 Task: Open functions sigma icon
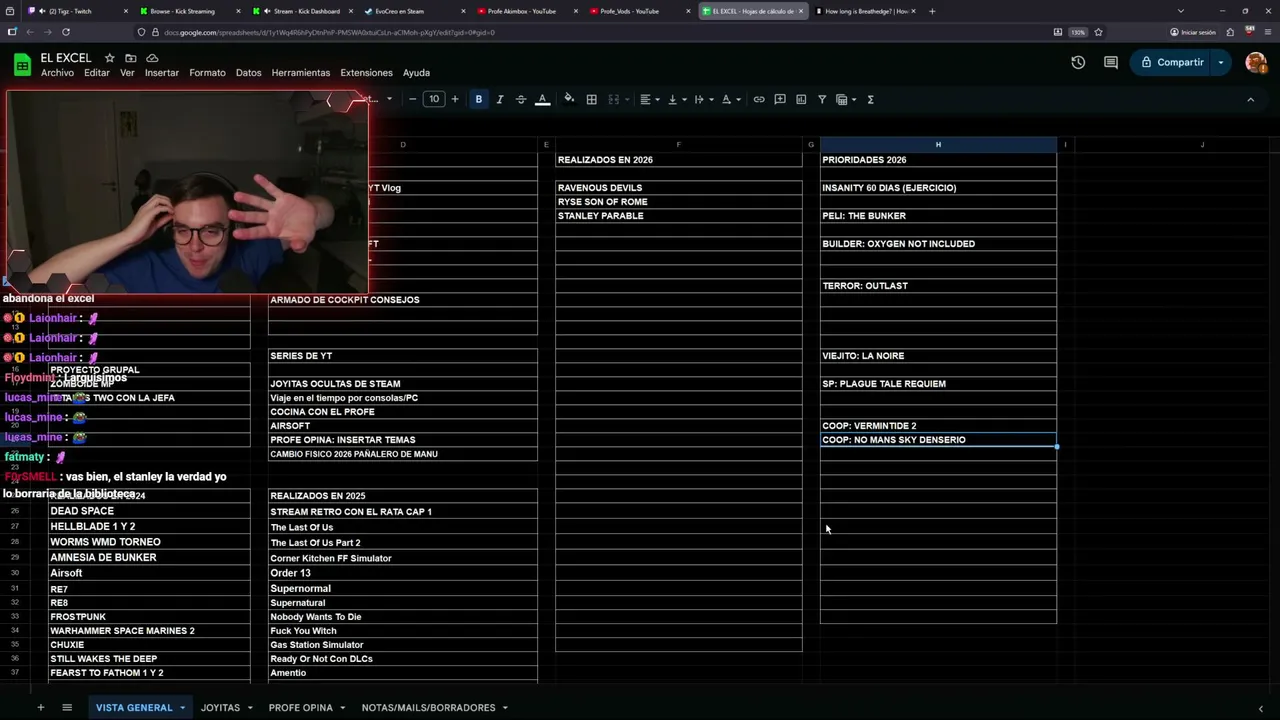coord(870,99)
